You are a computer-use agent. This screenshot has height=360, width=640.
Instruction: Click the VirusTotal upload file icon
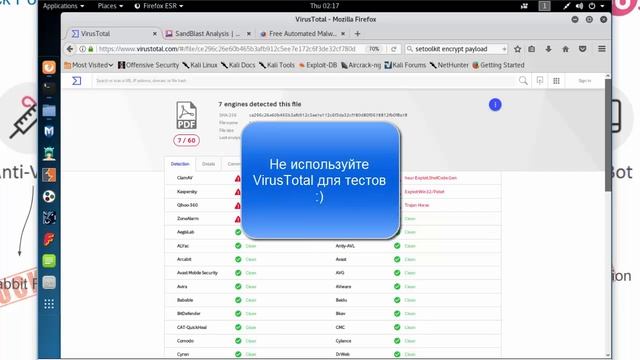(540, 81)
